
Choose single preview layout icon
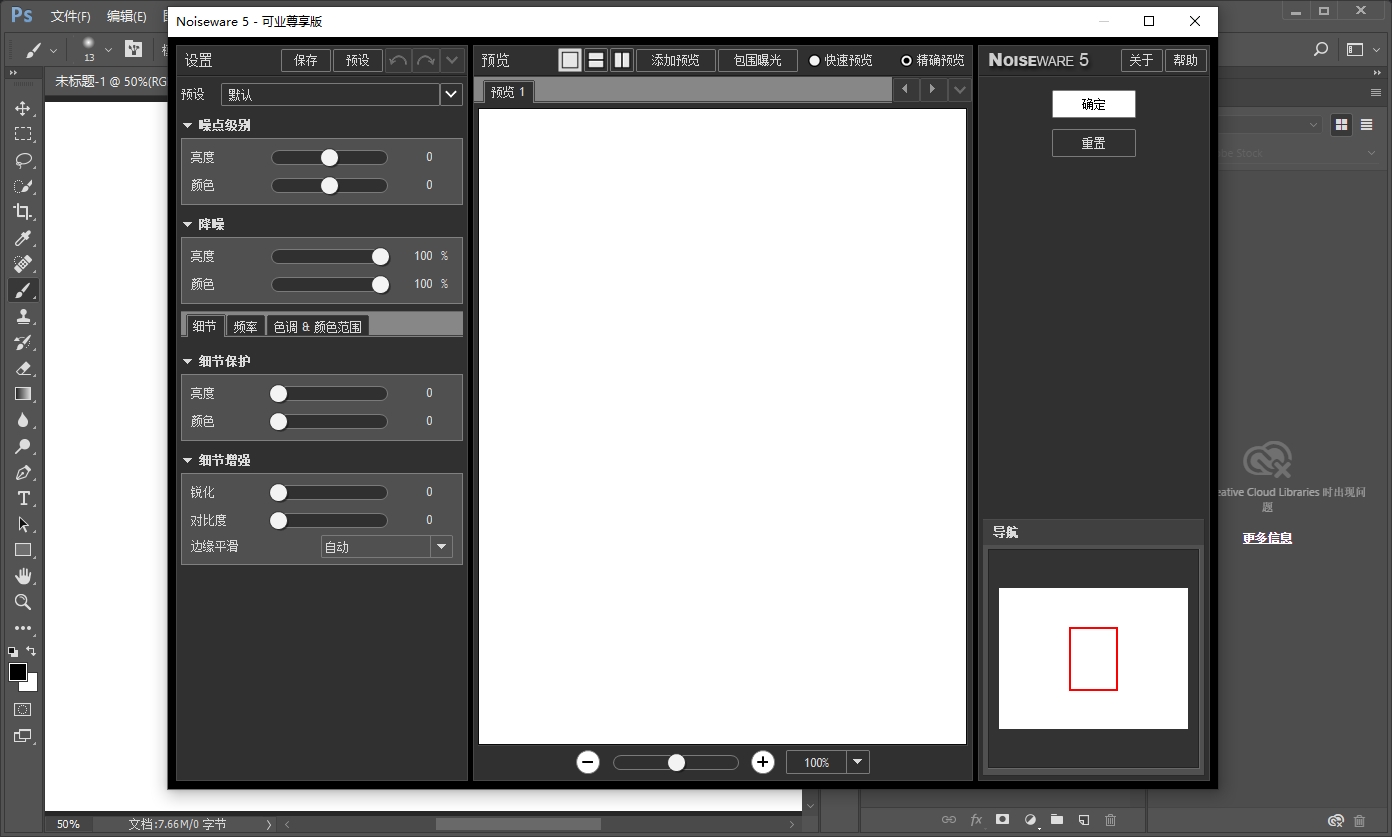570,60
